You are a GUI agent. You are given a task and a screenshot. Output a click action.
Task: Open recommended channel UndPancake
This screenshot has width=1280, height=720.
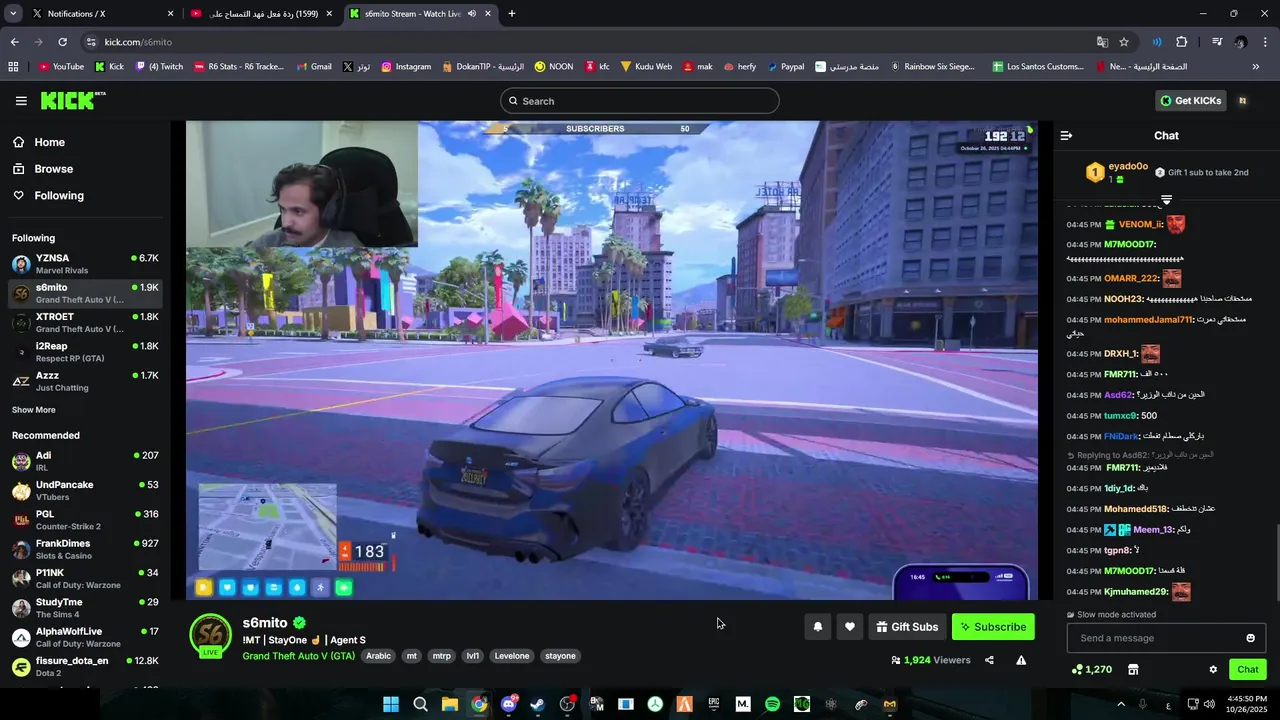coord(84,491)
